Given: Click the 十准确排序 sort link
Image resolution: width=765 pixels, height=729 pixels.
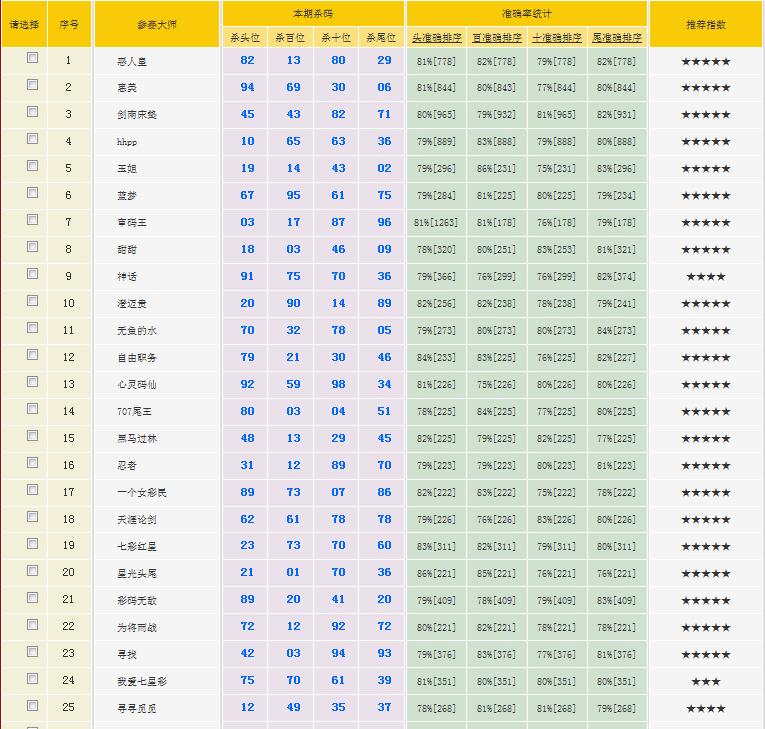Looking at the screenshot, I should click(x=557, y=38).
